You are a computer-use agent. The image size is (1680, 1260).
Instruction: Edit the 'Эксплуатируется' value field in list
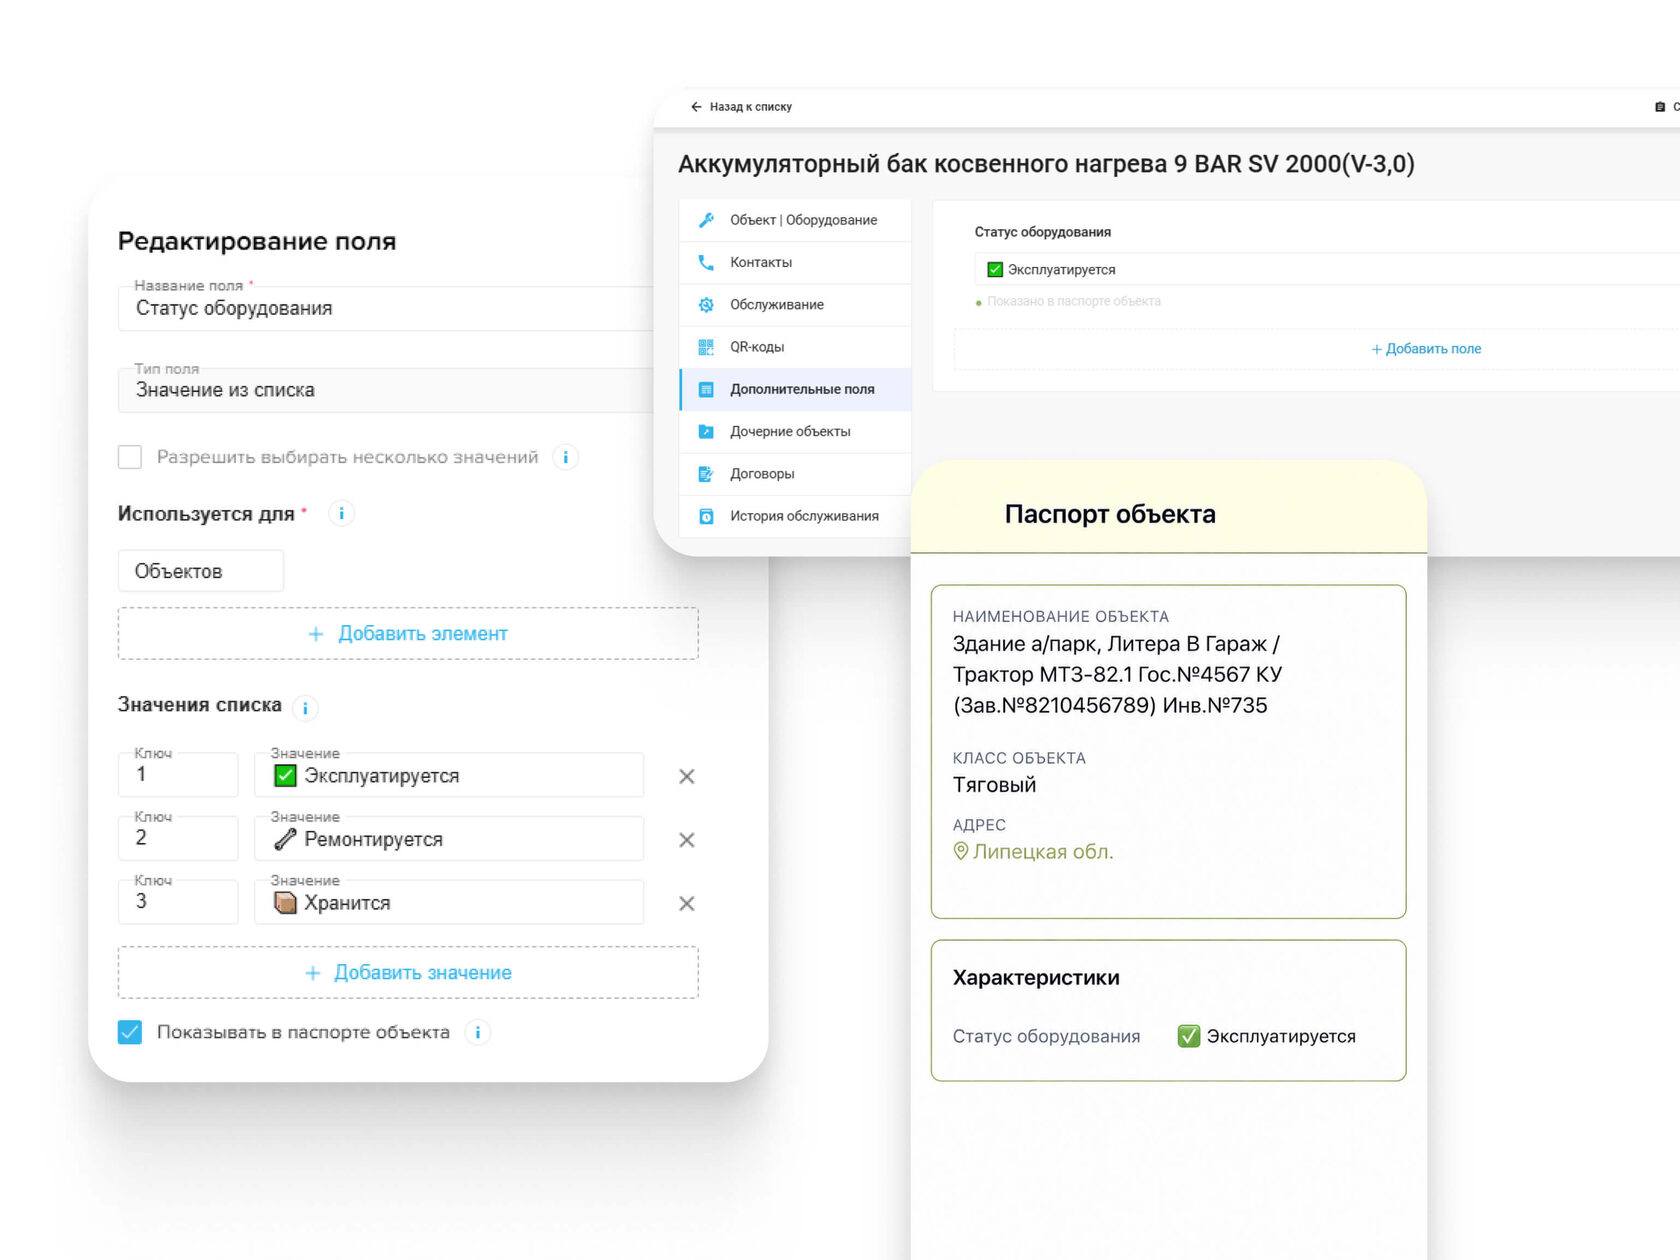[449, 775]
